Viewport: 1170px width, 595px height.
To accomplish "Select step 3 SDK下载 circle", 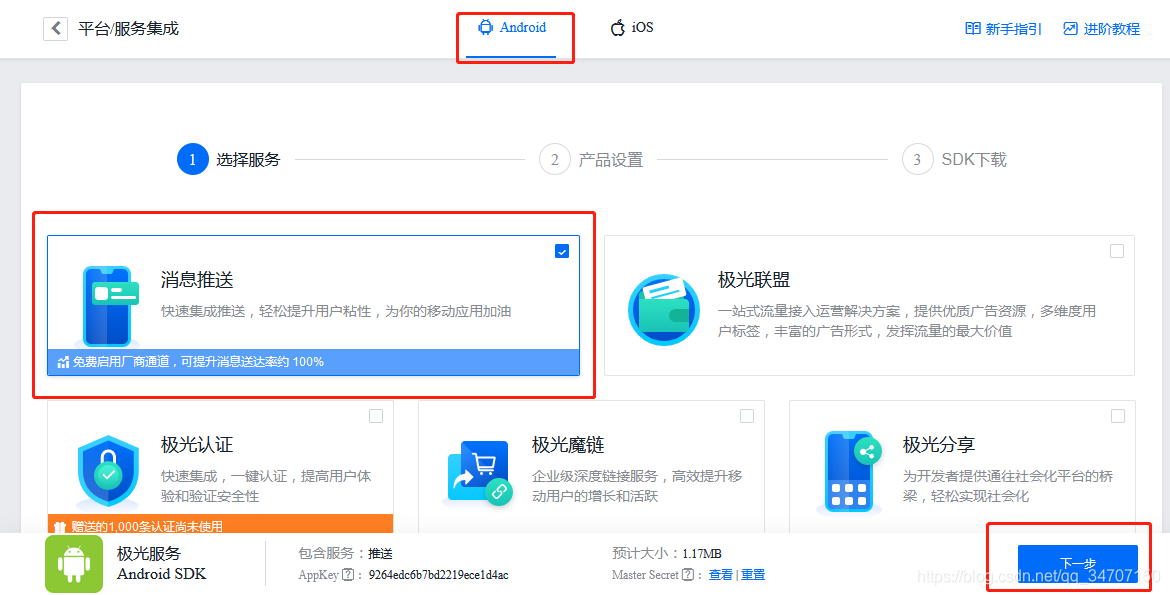I will tap(917, 159).
